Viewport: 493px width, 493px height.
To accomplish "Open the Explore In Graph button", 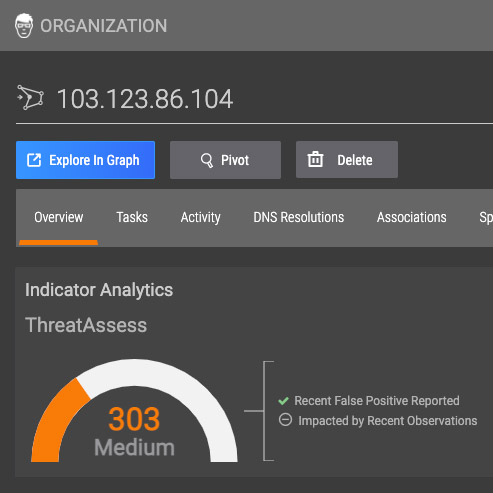I will tap(85, 160).
